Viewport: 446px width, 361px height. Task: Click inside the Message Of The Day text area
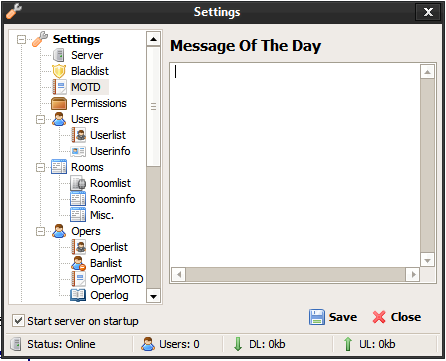coord(295,165)
